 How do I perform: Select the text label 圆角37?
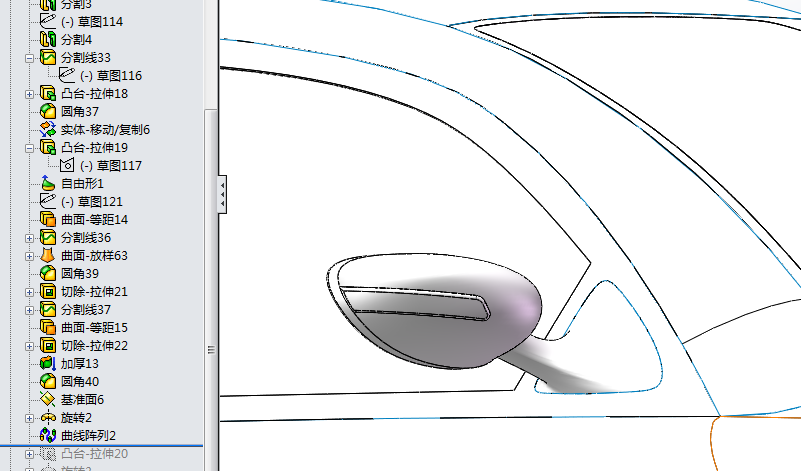click(80, 111)
